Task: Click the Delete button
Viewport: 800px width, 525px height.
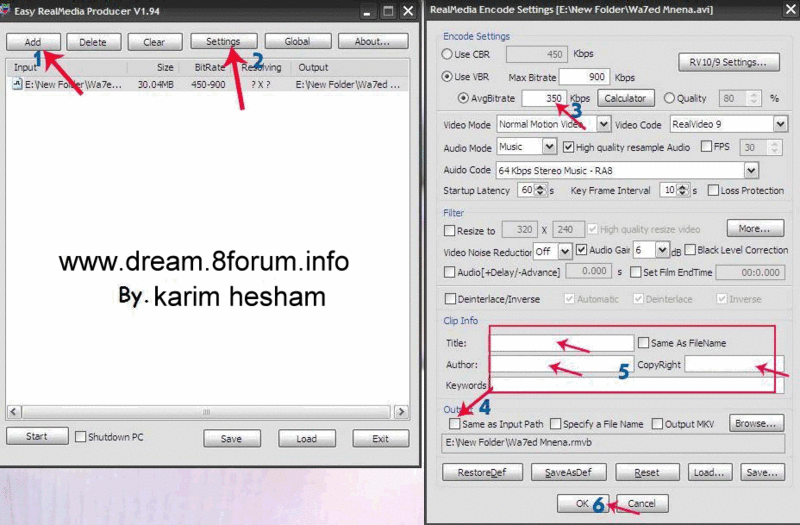Action: click(93, 42)
